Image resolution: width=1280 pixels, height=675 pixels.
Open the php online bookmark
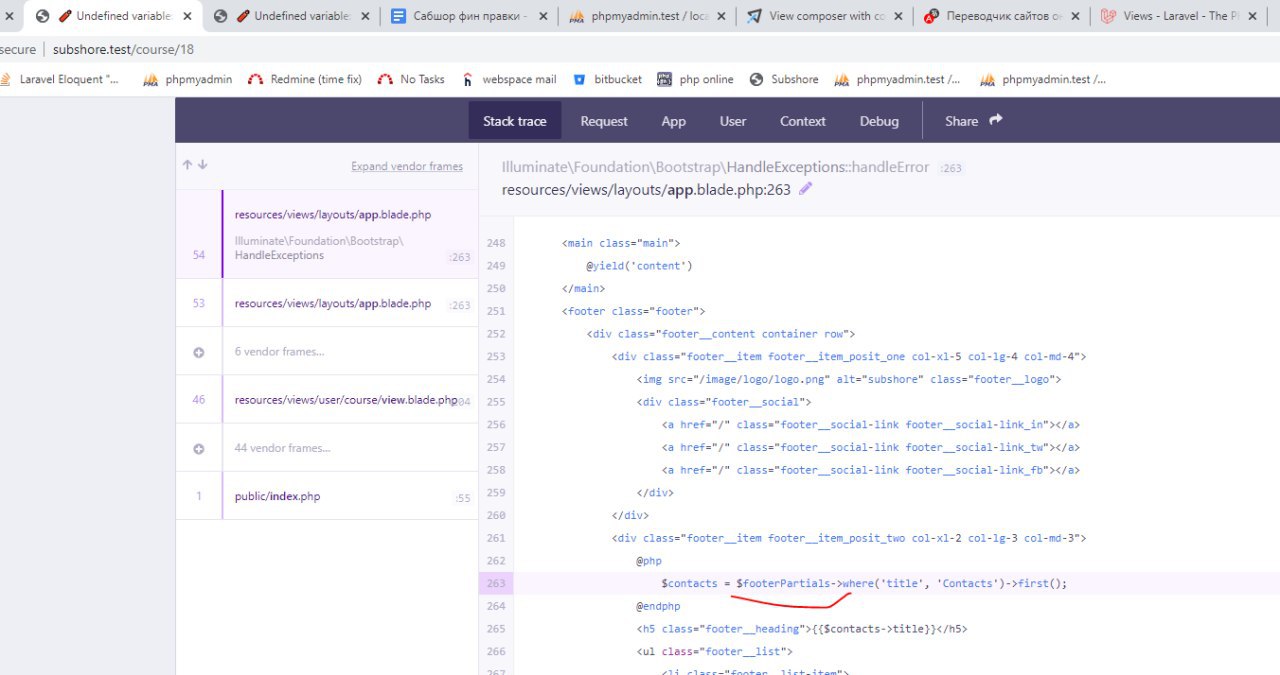[695, 79]
